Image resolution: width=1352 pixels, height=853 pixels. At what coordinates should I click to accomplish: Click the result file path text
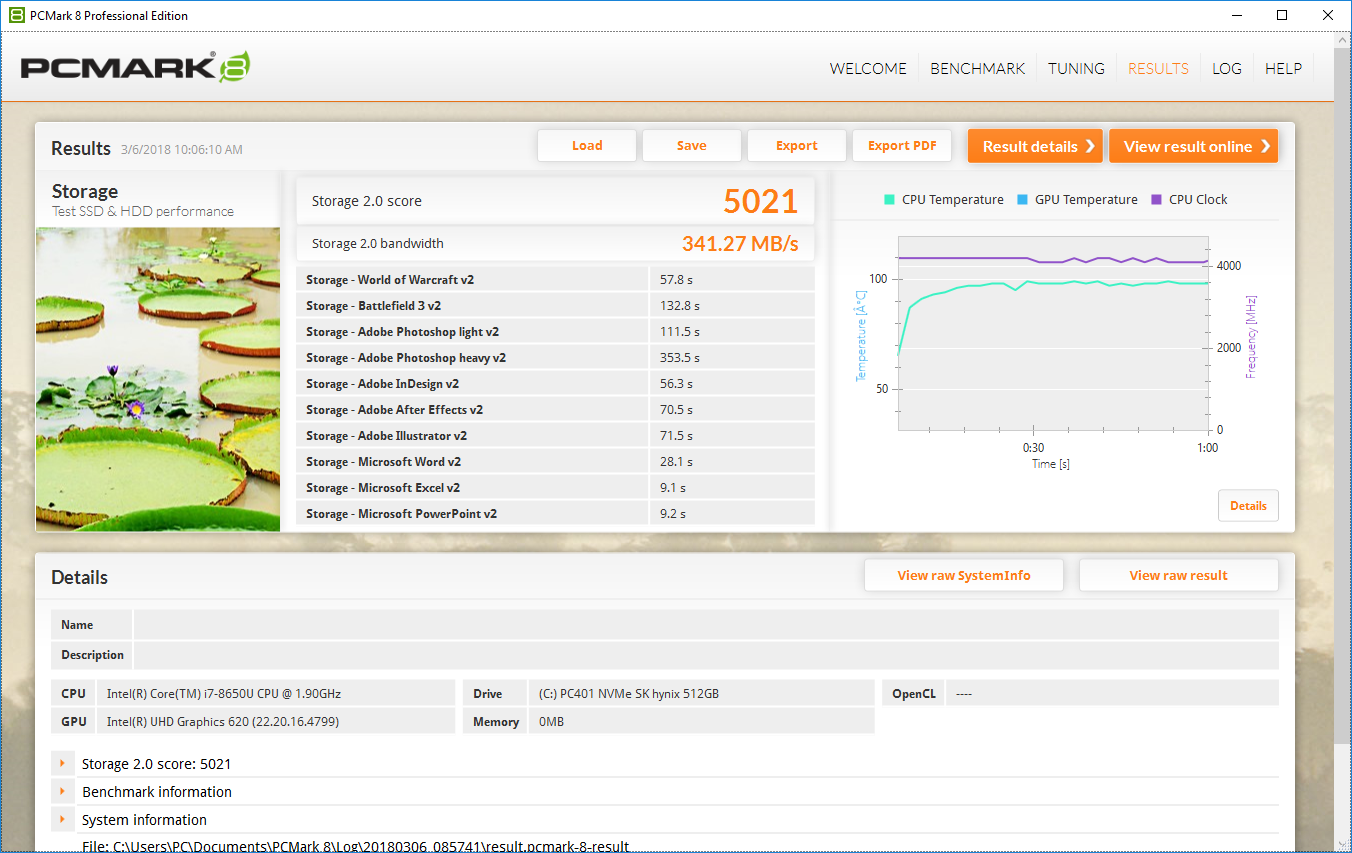click(x=356, y=846)
